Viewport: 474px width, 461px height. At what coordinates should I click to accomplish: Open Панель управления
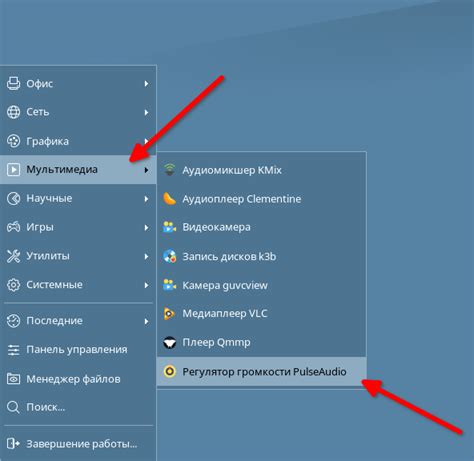point(78,350)
